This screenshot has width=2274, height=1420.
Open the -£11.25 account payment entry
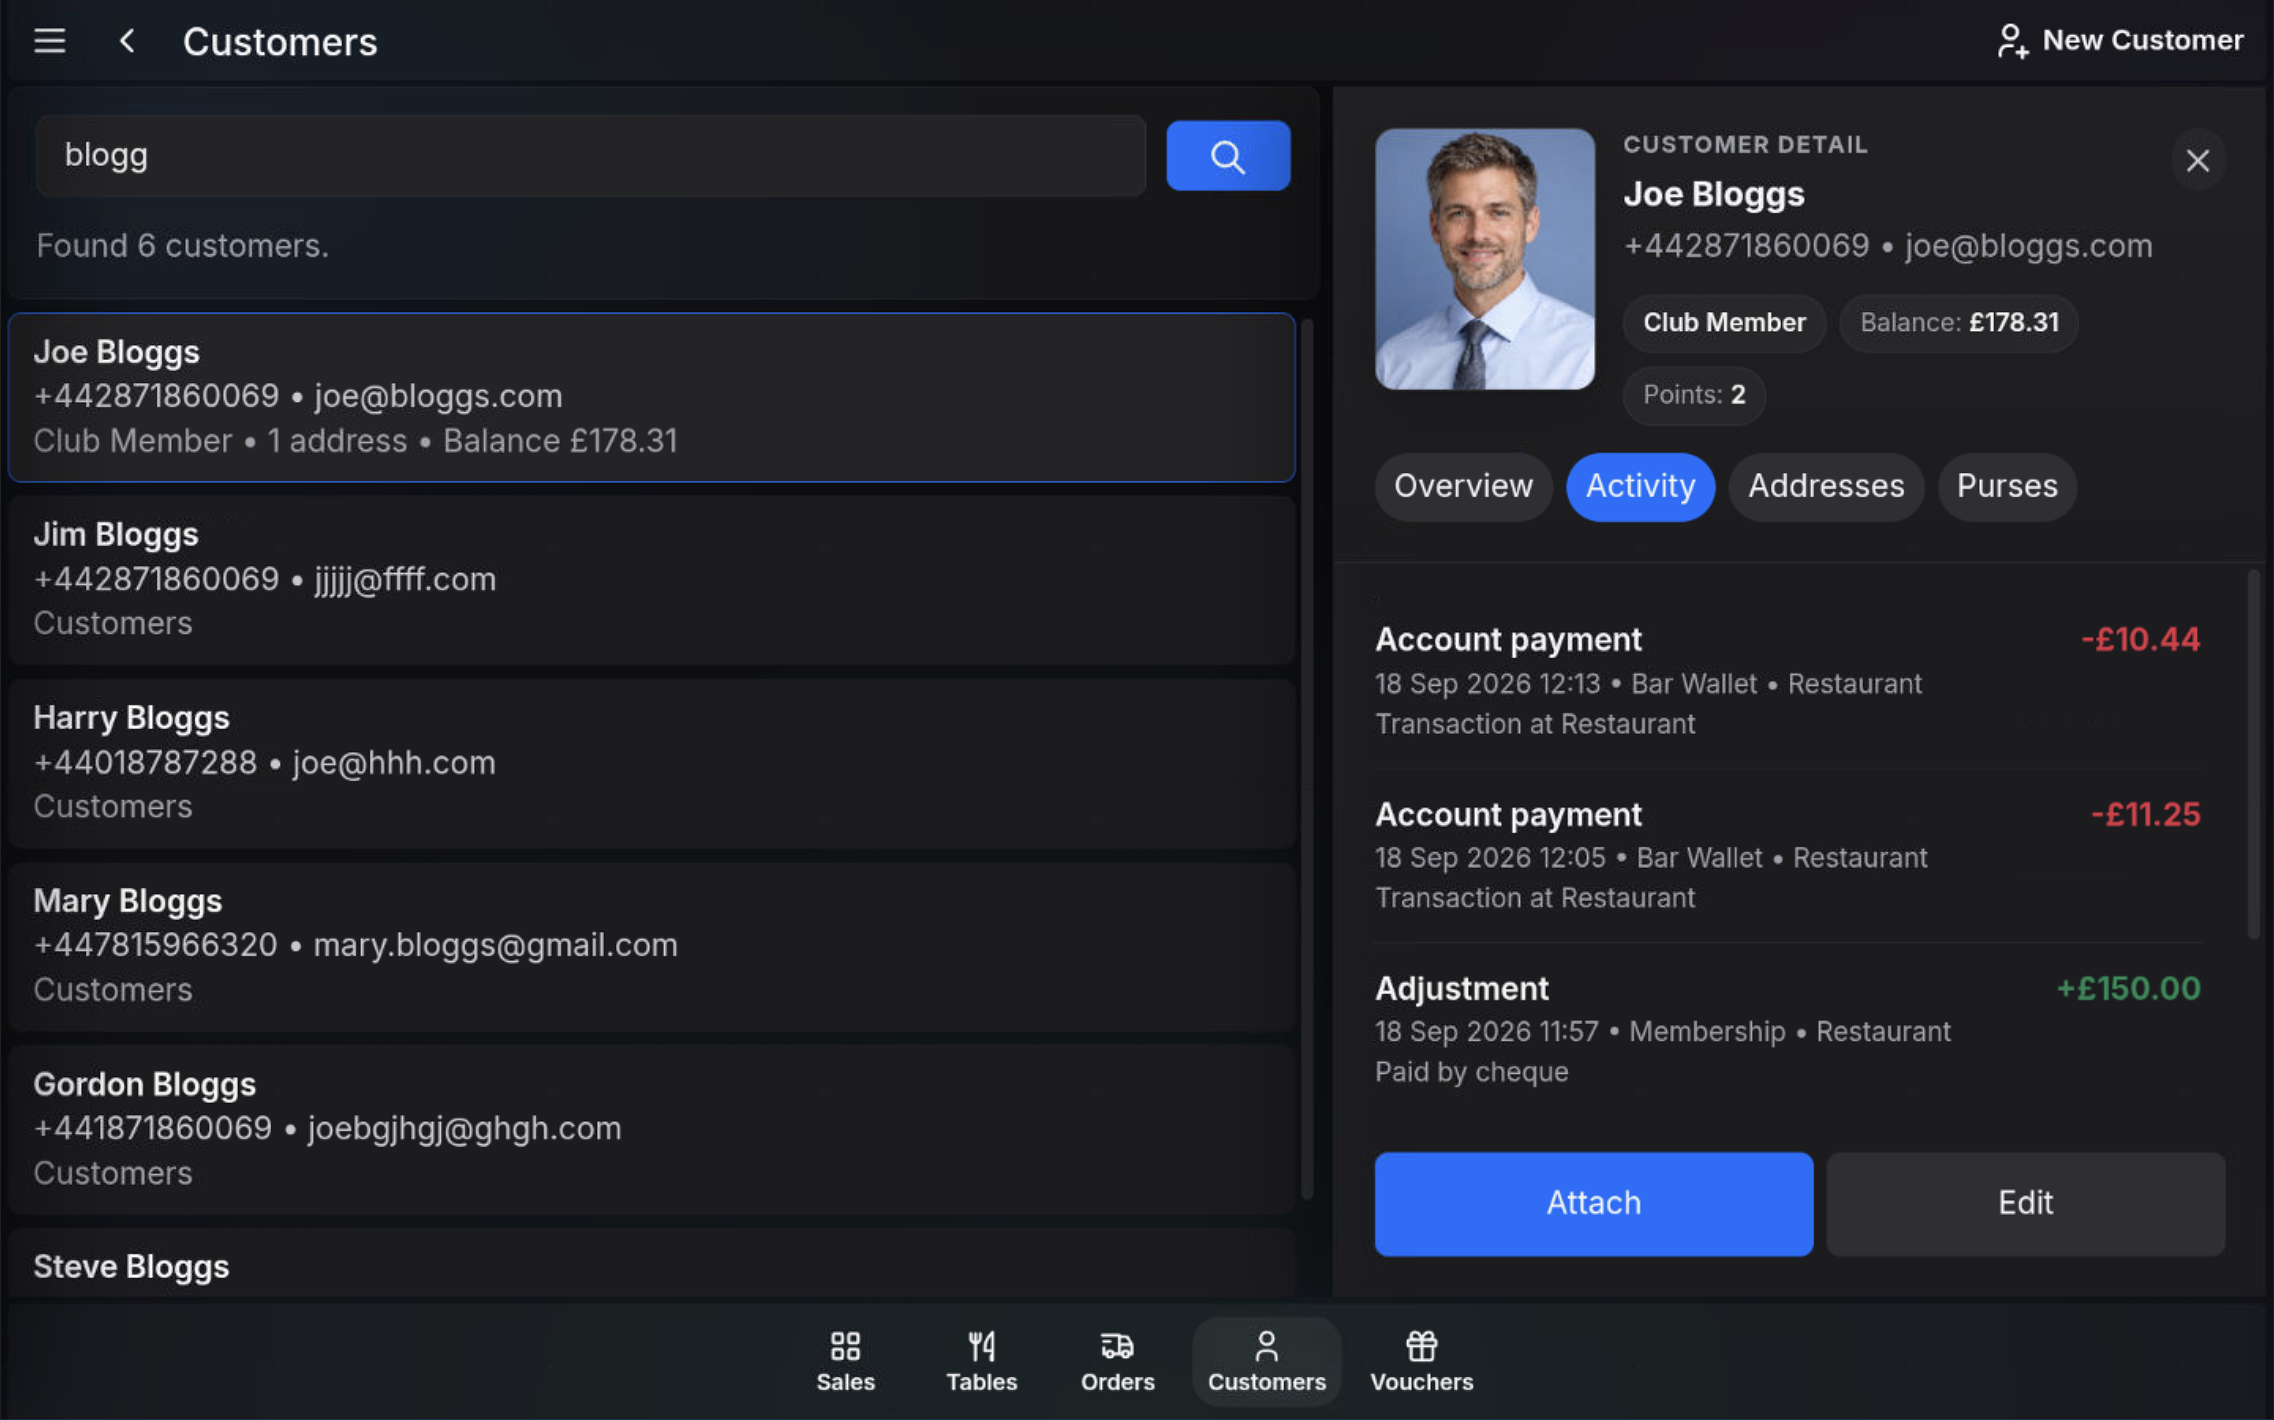click(x=1787, y=855)
